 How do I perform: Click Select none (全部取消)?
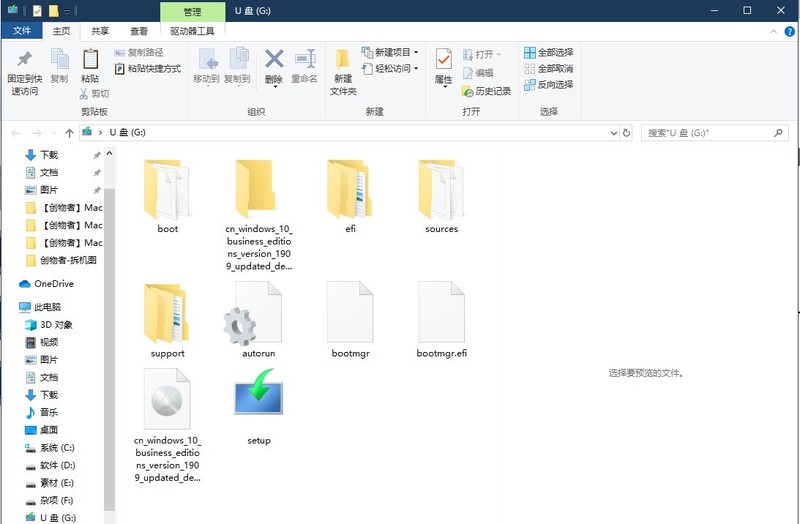[x=548, y=68]
